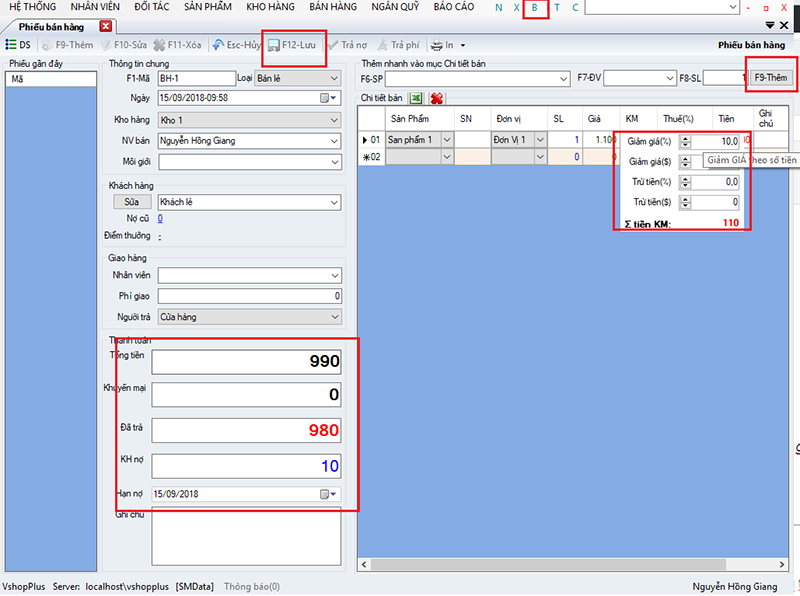Screen dimensions: 800x596
Task: Open the NV bán dropdown list
Action: pos(334,141)
